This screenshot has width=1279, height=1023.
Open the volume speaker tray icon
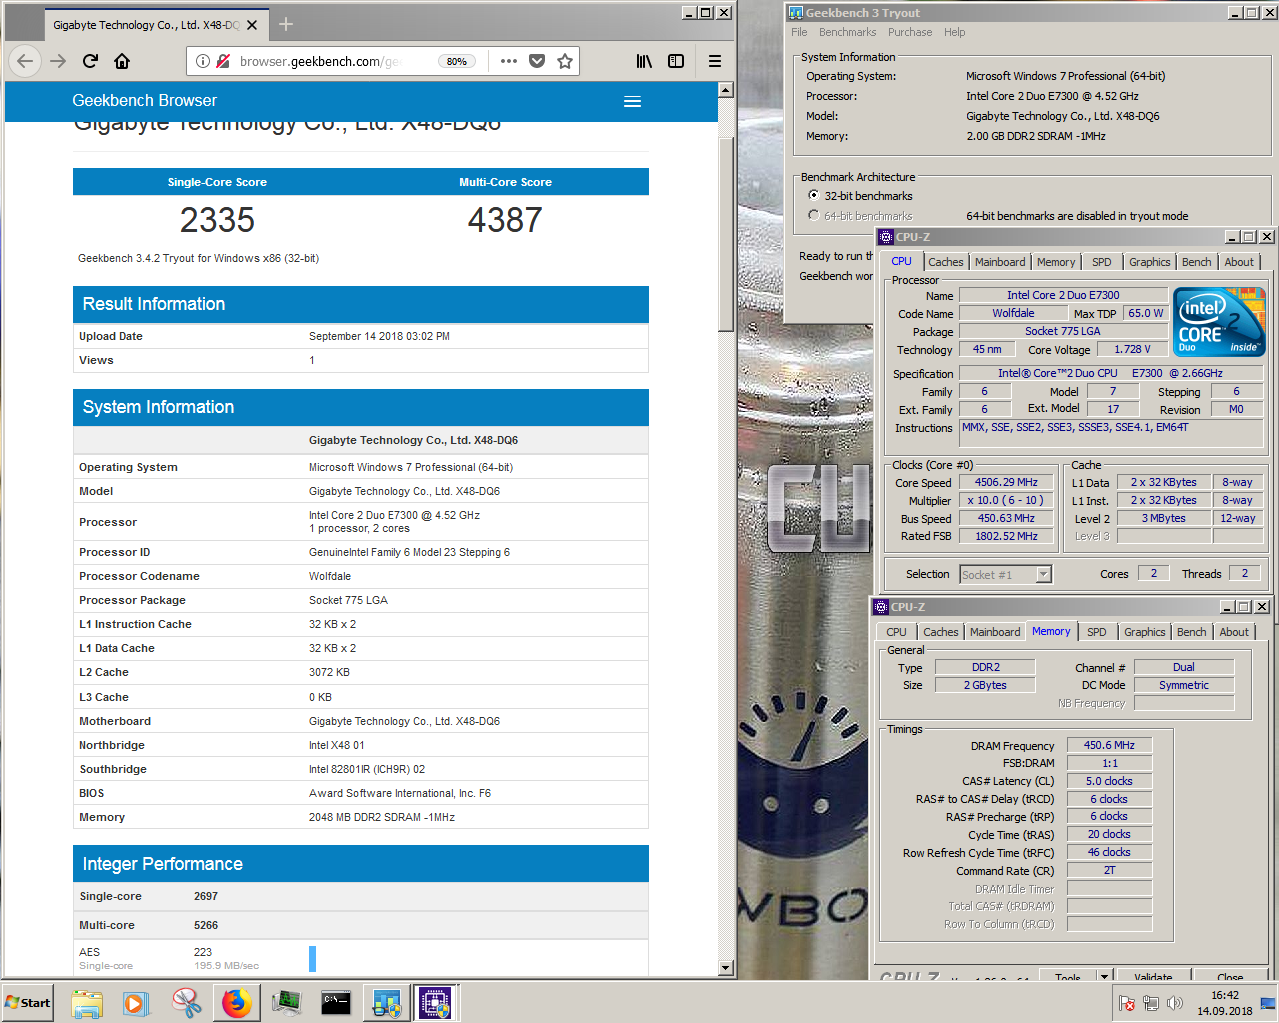[x=1175, y=1003]
